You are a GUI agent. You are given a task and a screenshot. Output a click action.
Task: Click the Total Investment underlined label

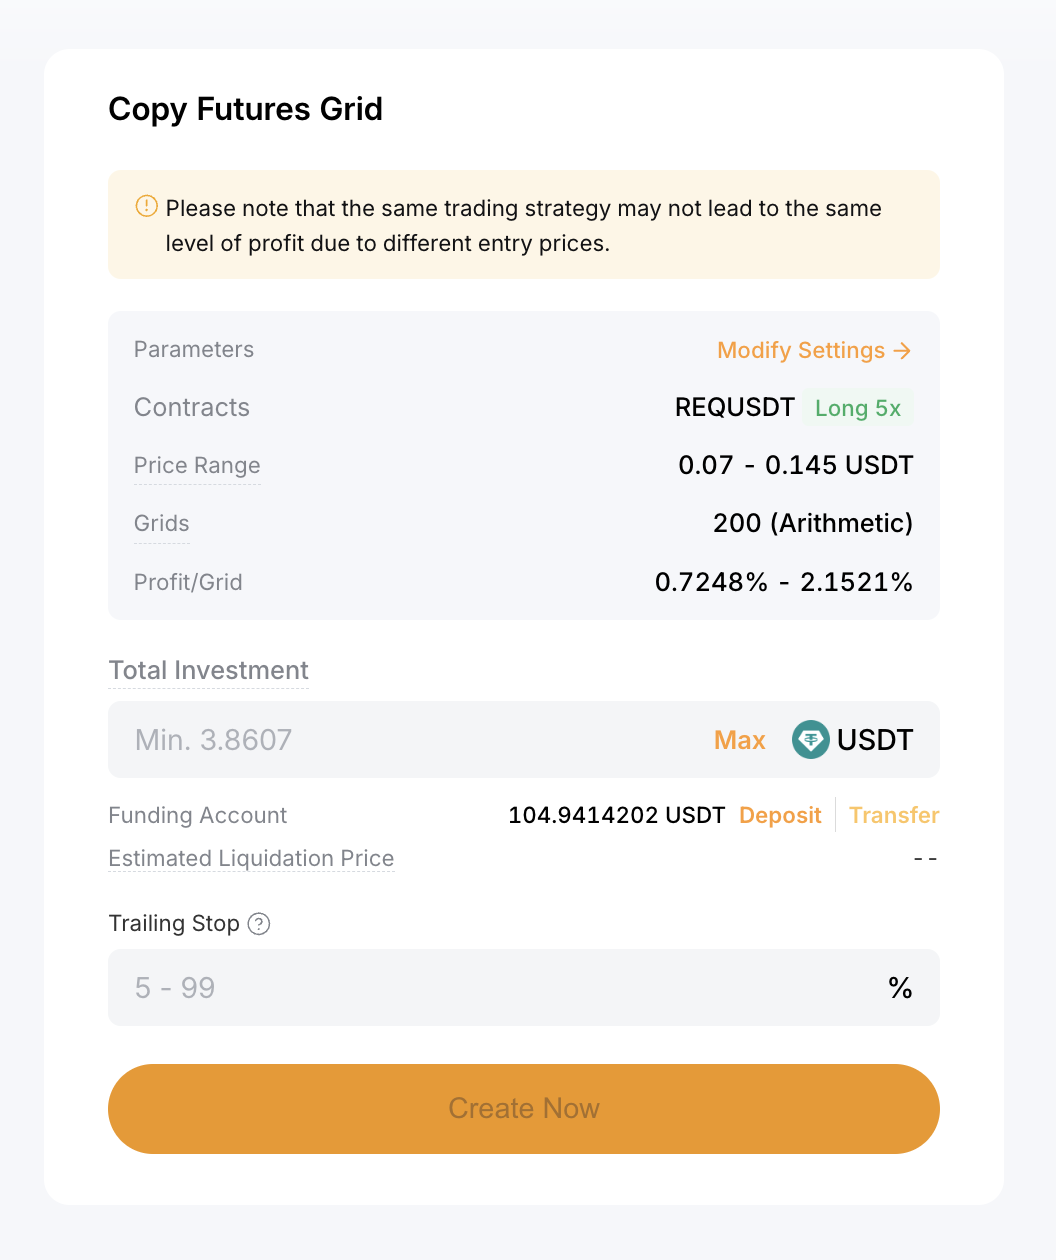coord(208,670)
